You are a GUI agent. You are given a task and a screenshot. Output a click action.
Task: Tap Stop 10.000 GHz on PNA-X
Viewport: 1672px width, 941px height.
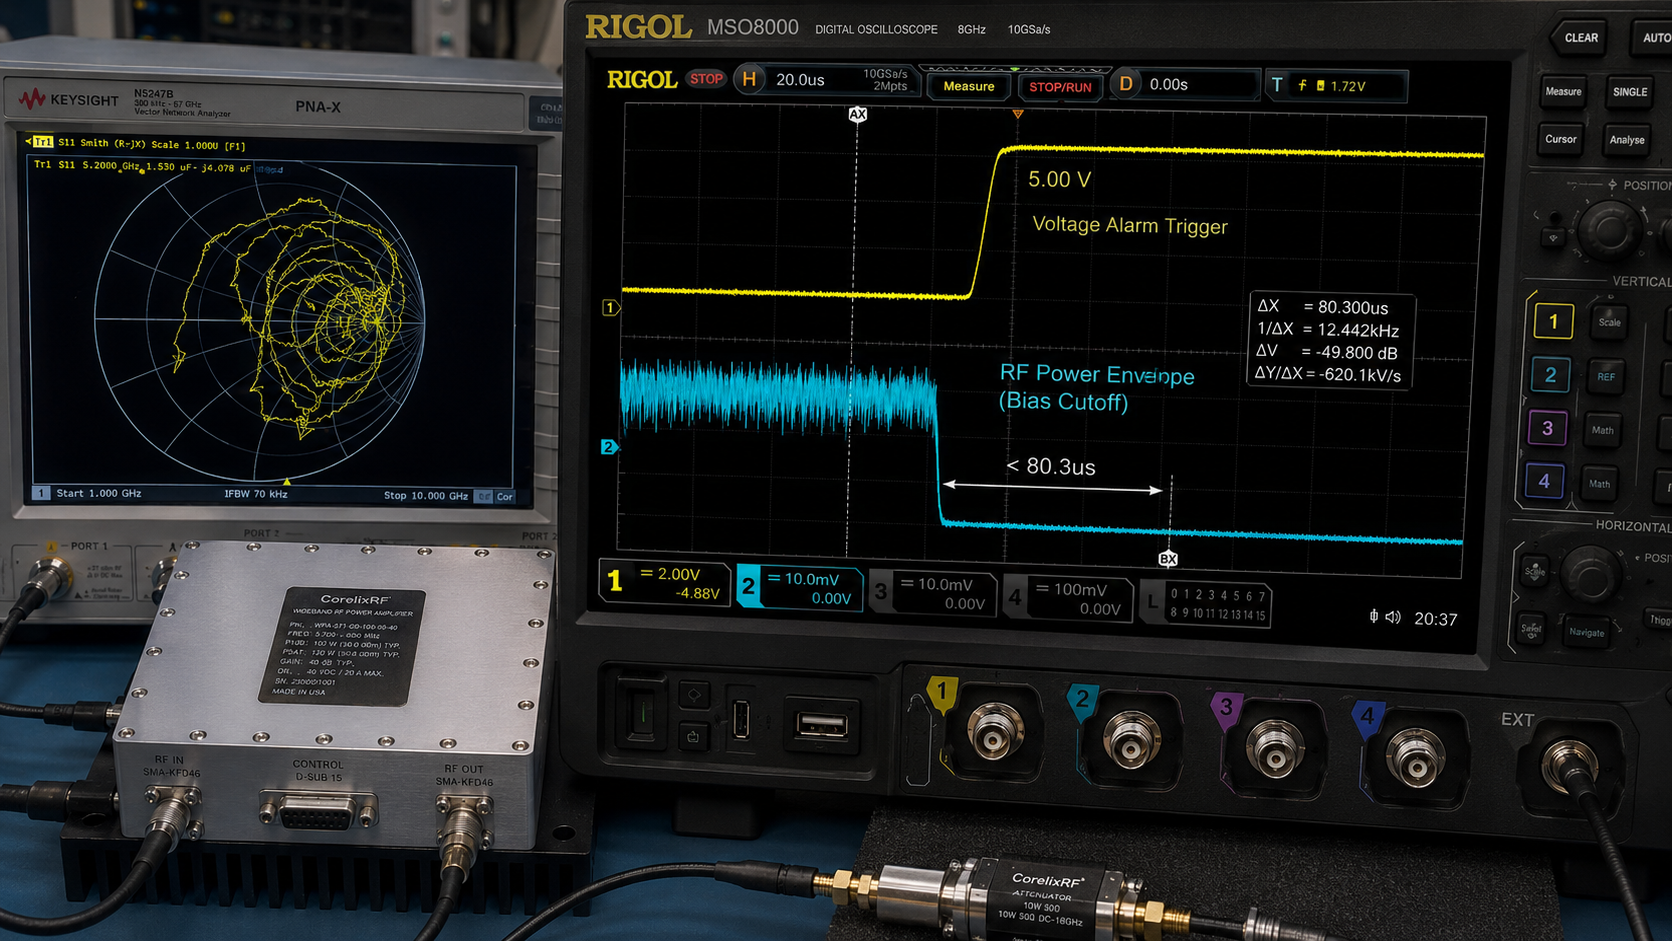coord(426,495)
